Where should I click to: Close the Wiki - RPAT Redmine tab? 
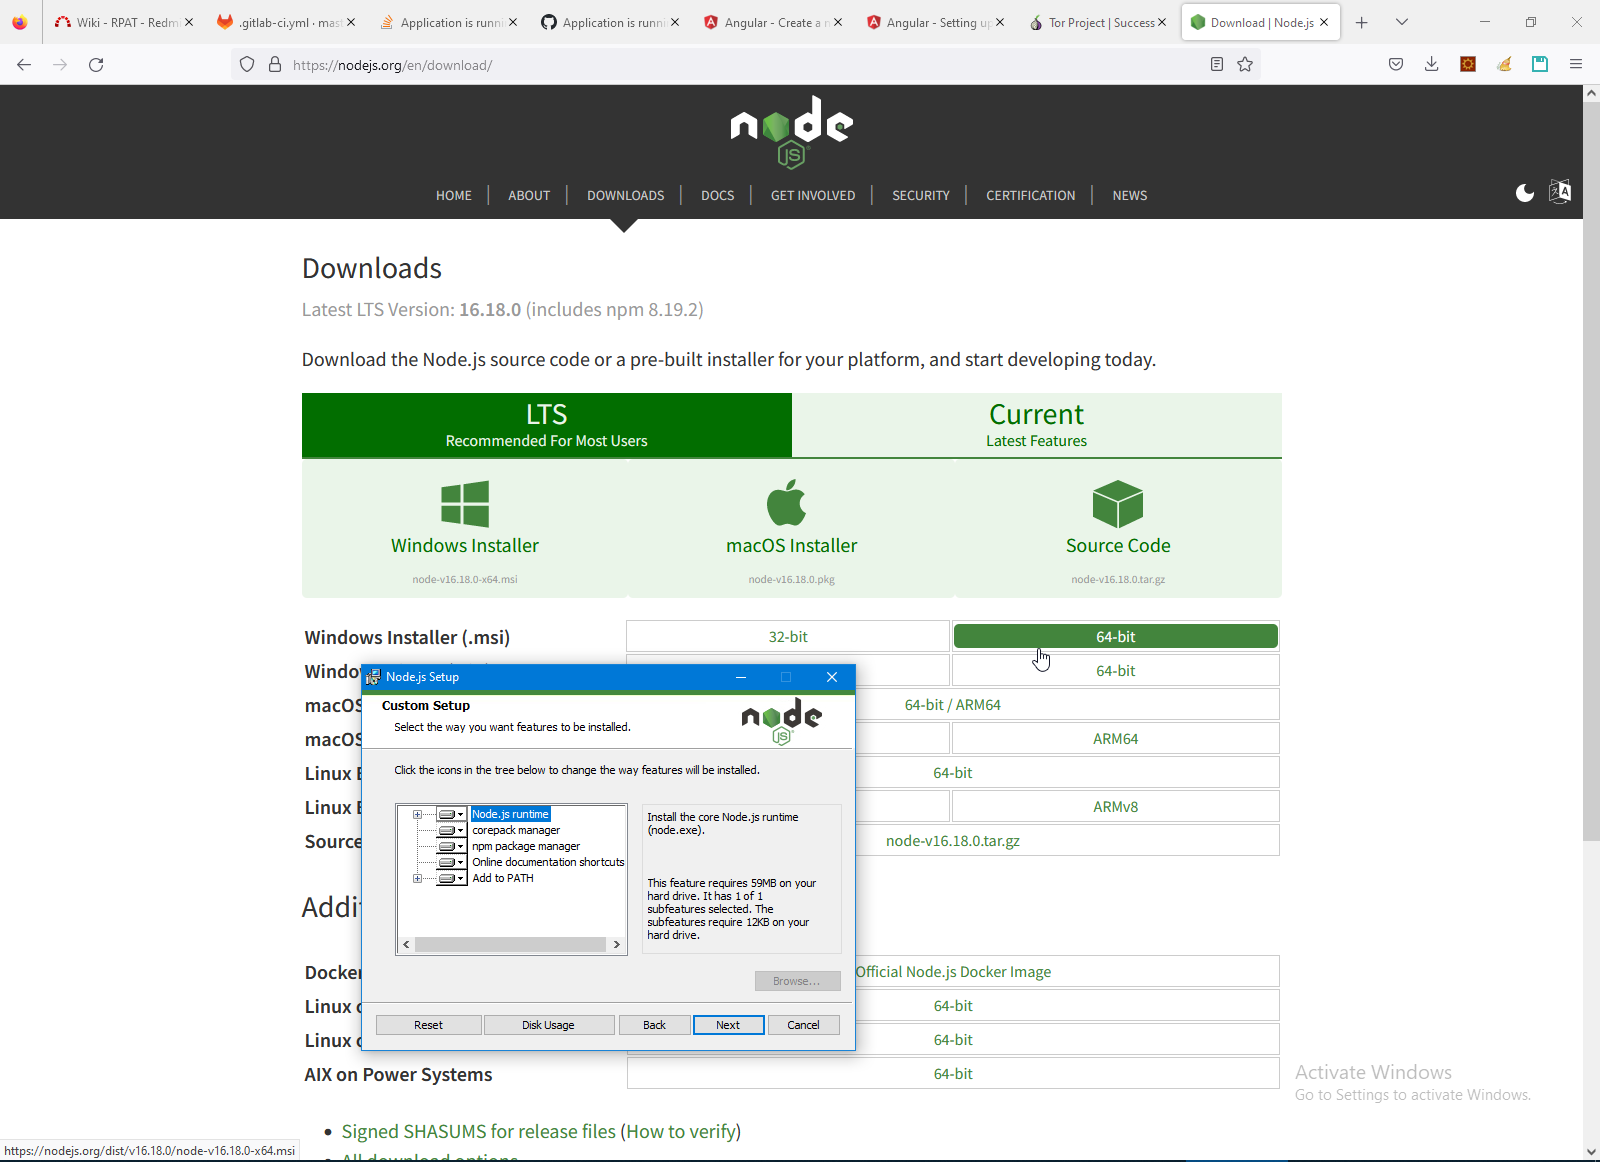point(189,22)
